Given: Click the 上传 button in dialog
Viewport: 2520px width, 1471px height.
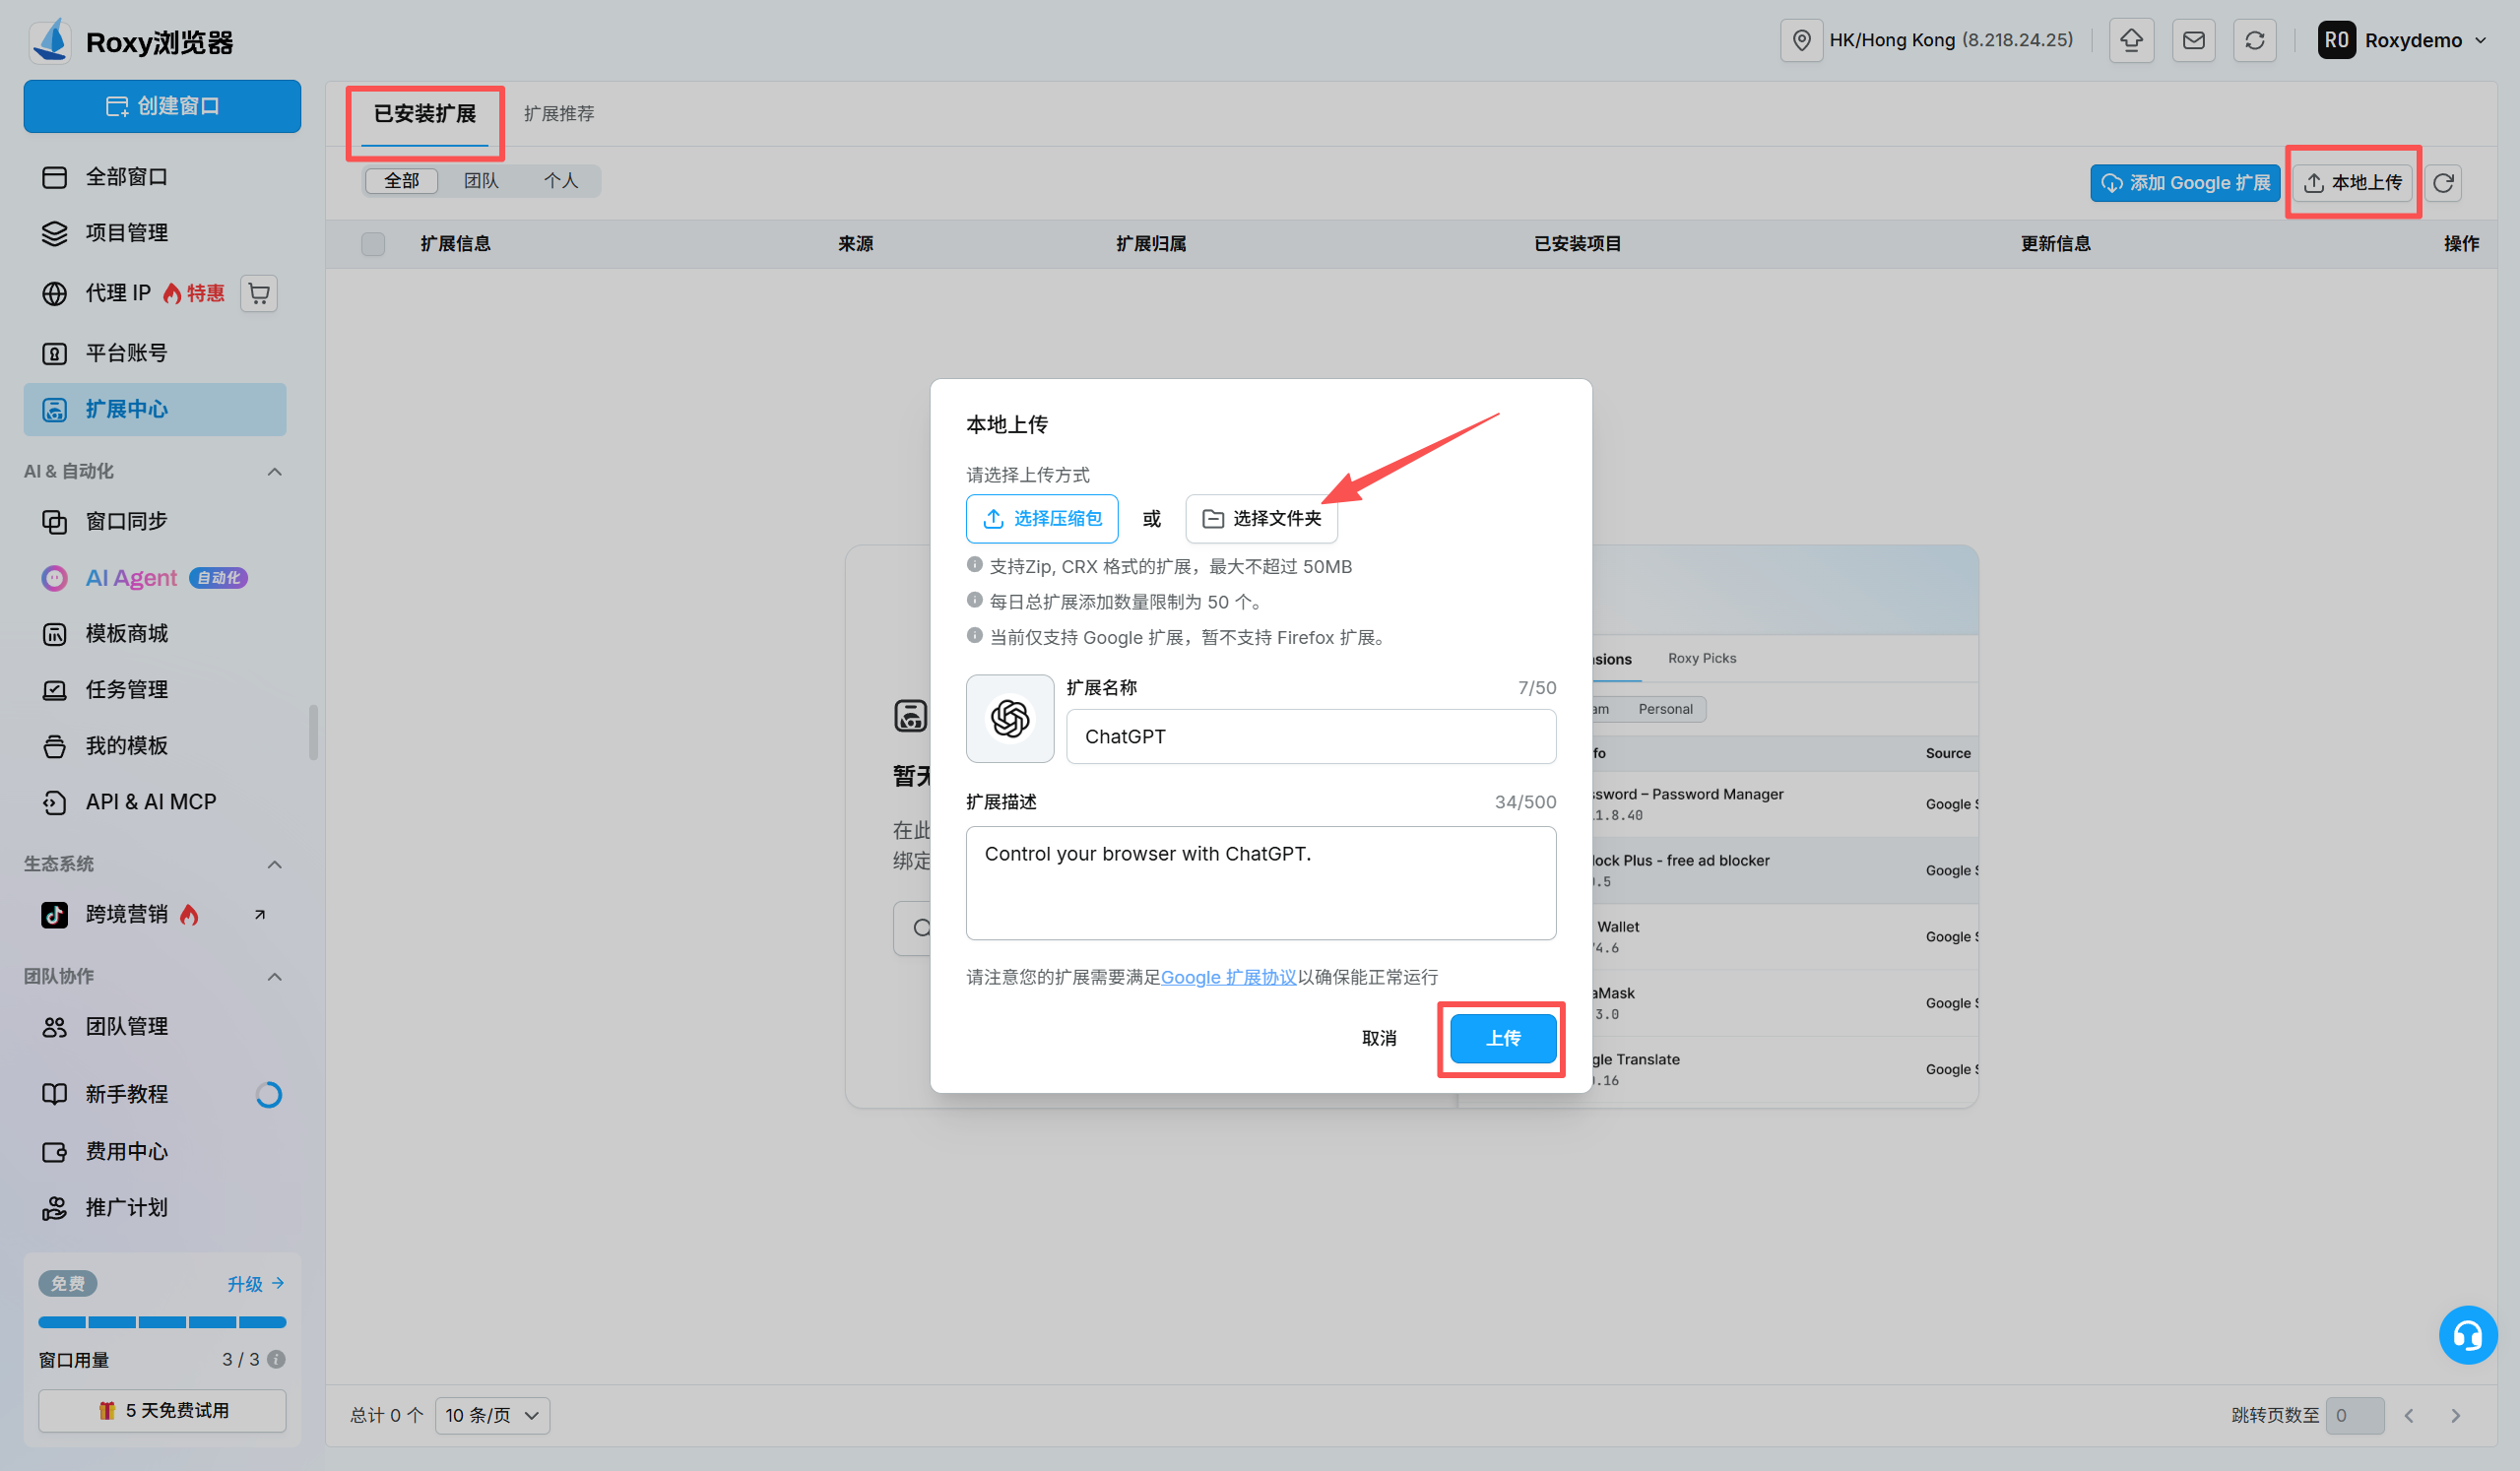Looking at the screenshot, I should [1503, 1038].
